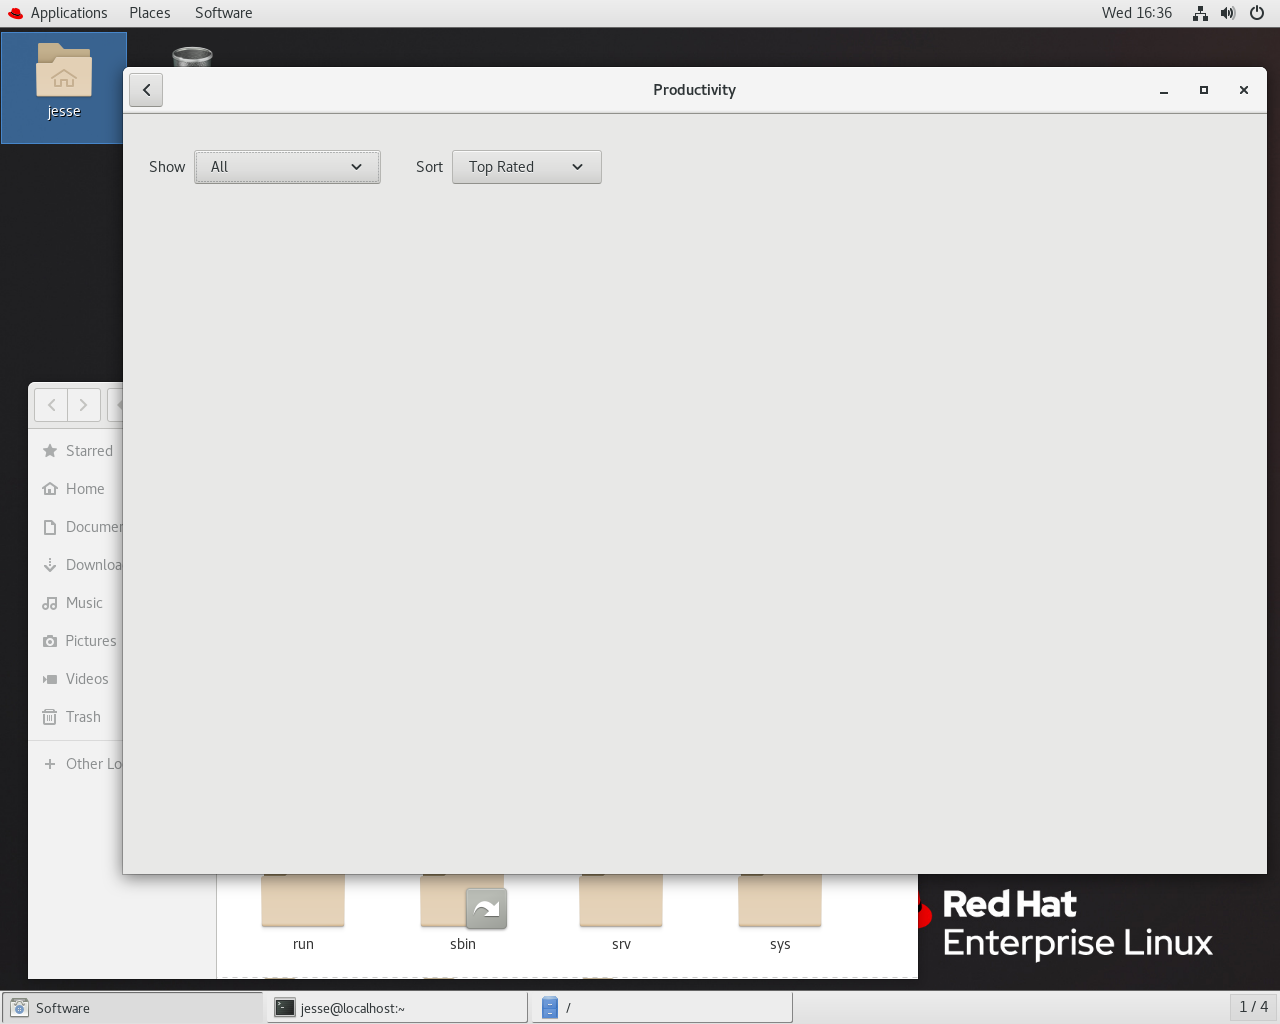The image size is (1280, 1024).
Task: Click the document icon beside Documents
Action: [50, 527]
